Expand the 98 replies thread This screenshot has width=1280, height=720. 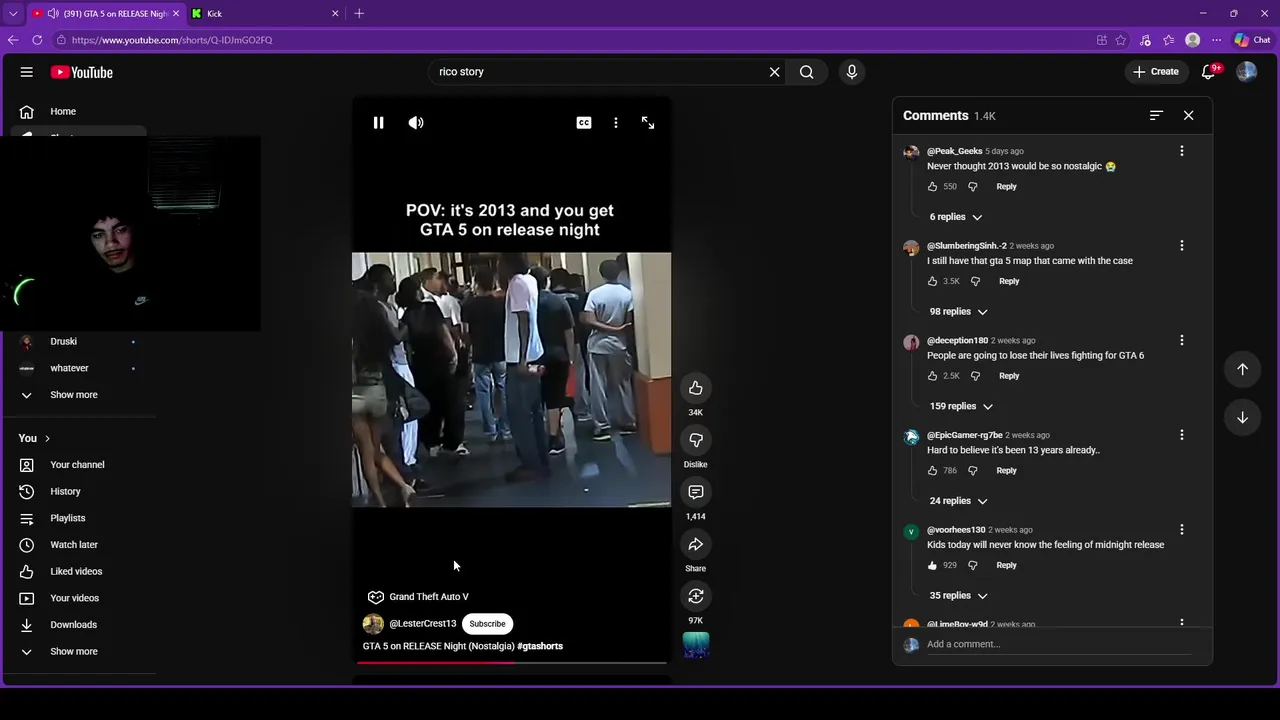coord(958,312)
